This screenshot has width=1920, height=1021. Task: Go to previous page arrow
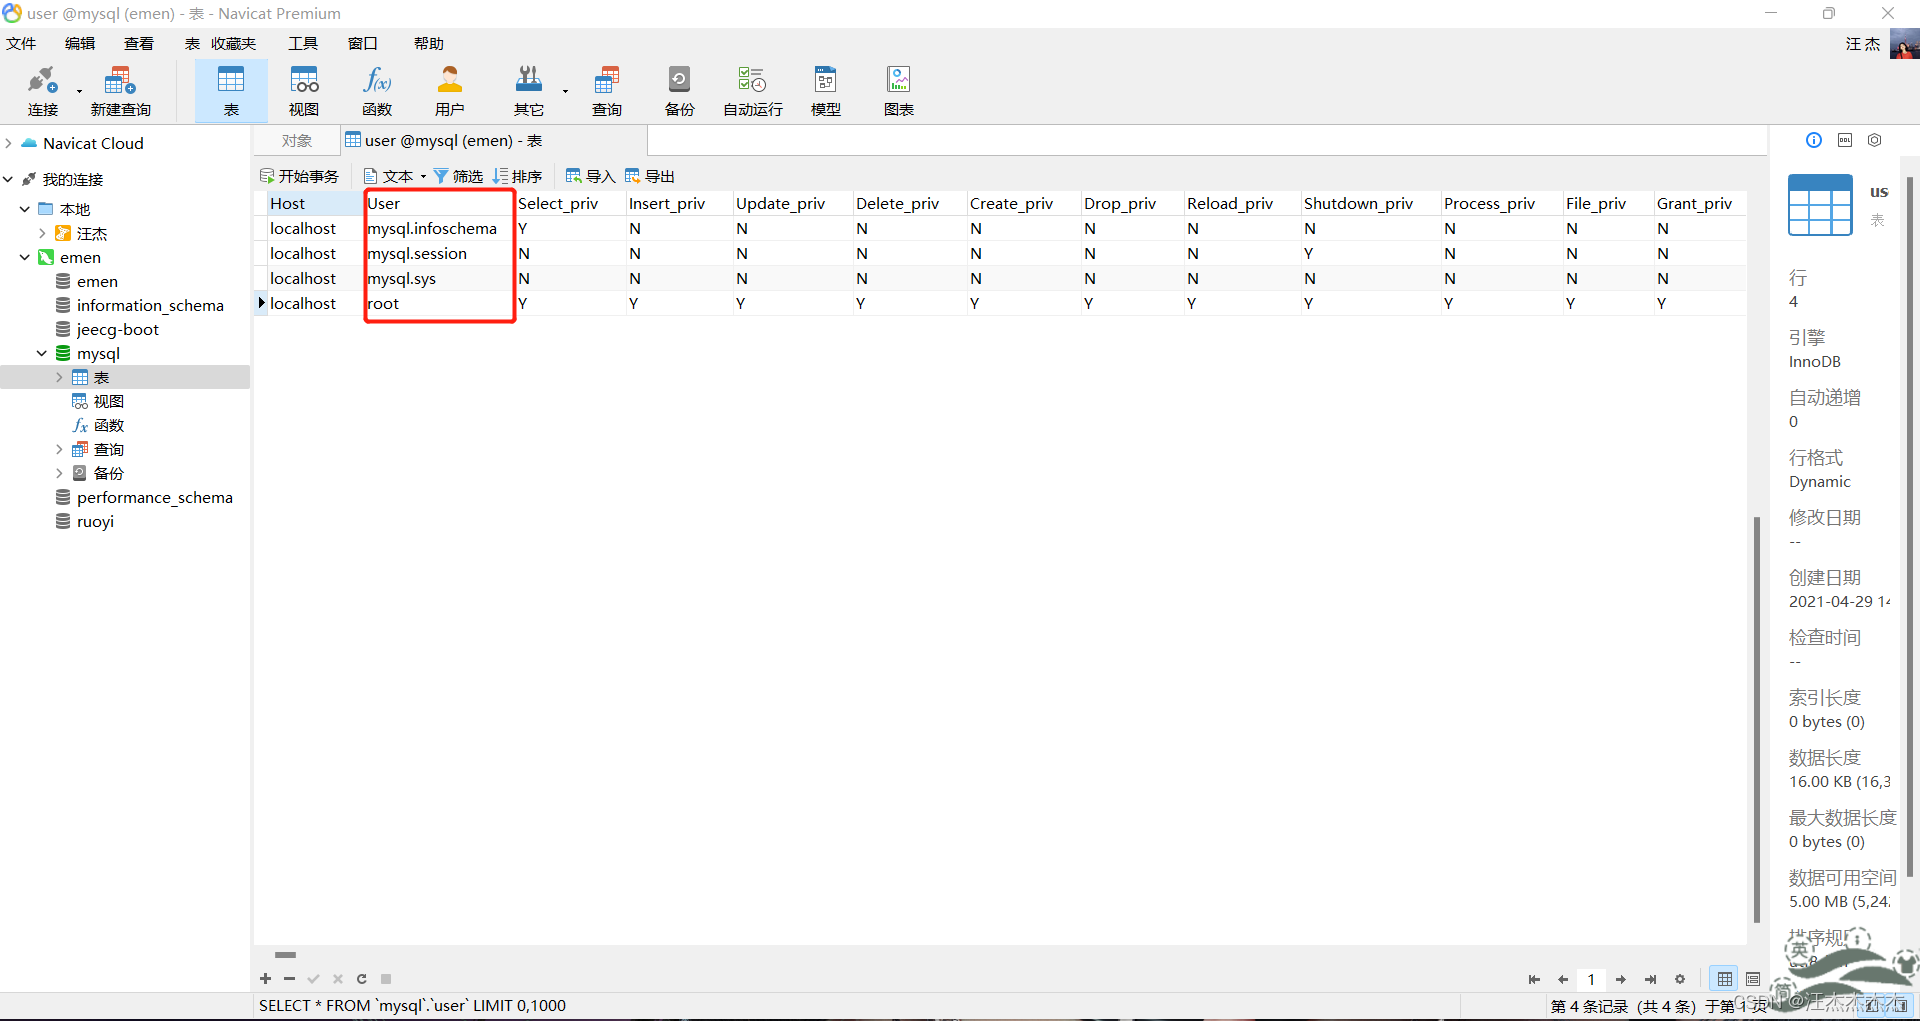pos(1563,980)
